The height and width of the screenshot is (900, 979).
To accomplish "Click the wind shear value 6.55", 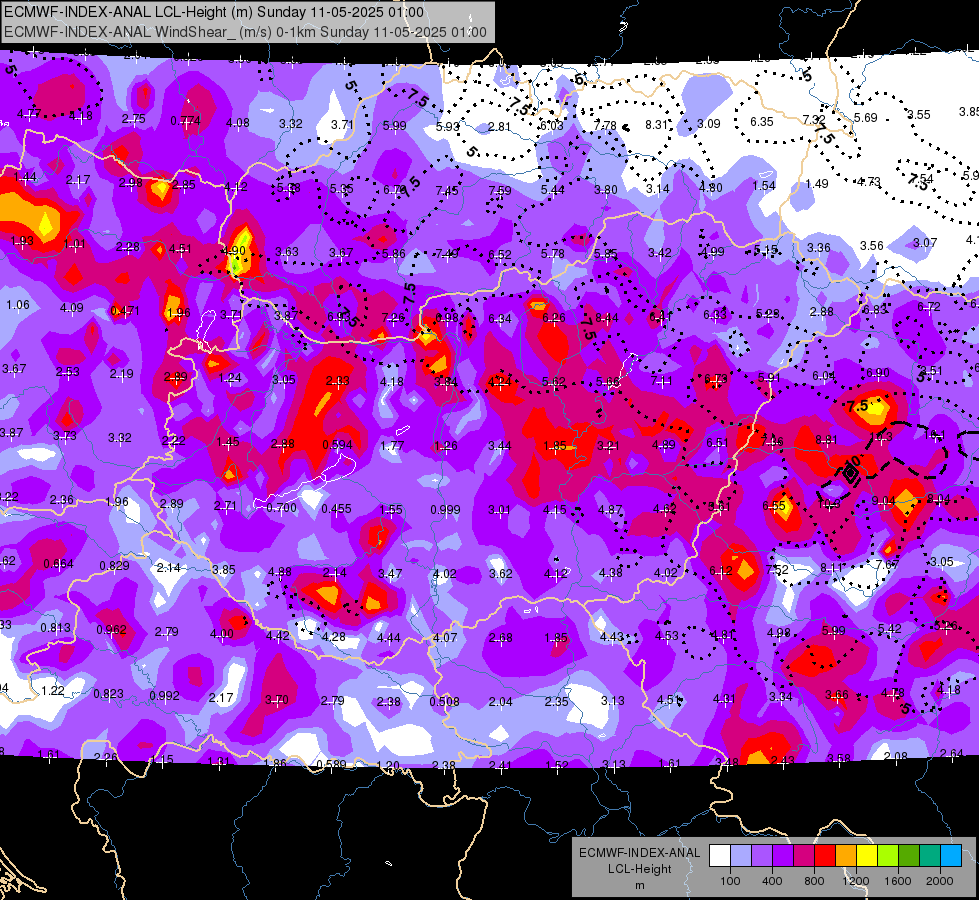I will [774, 506].
